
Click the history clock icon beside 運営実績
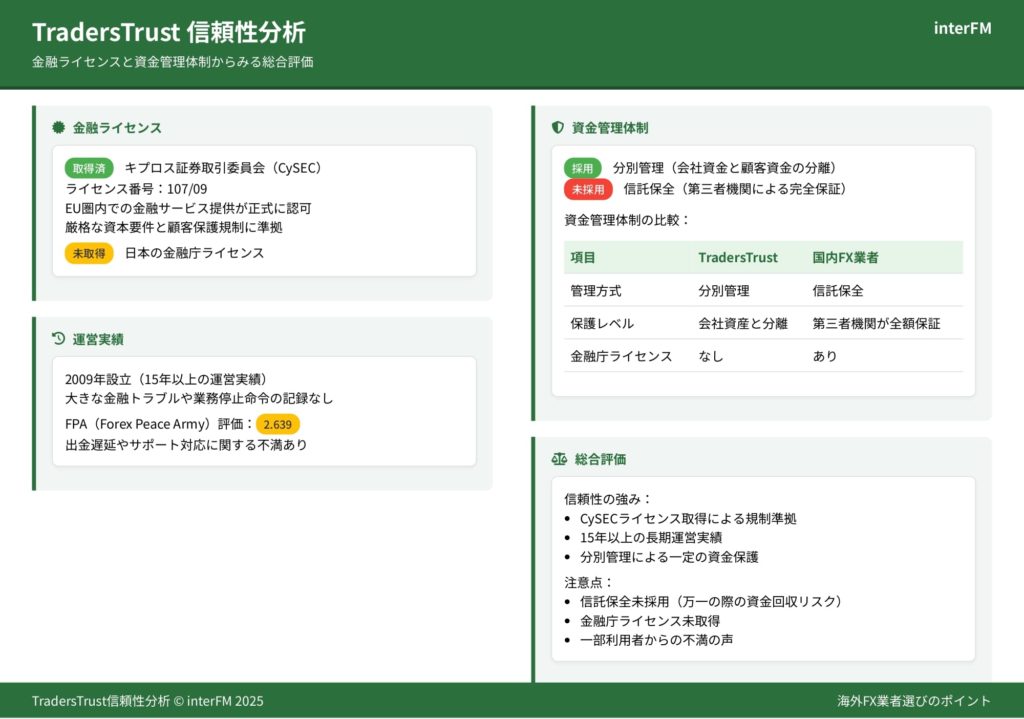[59, 339]
